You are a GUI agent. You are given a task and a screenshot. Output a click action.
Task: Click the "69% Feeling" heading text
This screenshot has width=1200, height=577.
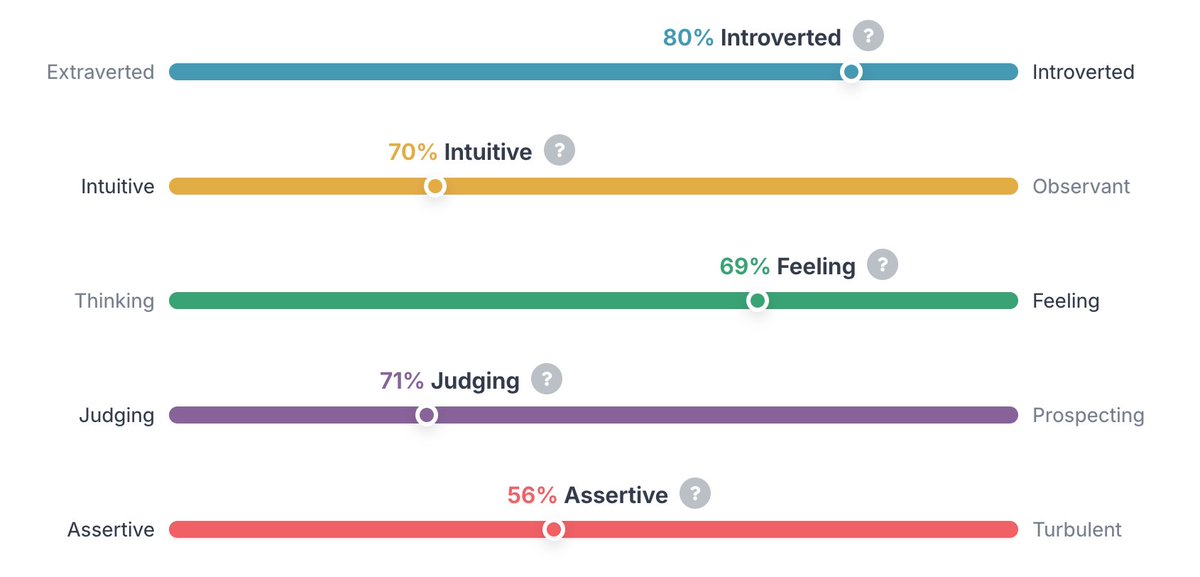click(x=787, y=266)
